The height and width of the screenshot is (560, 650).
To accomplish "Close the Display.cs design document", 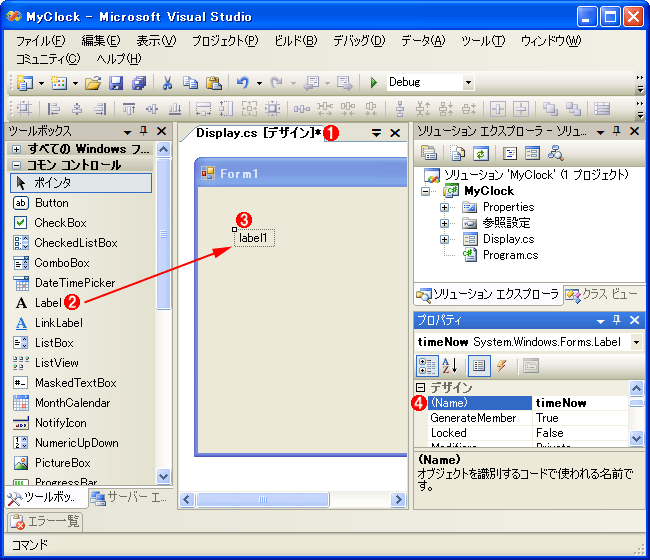I will pyautogui.click(x=395, y=133).
